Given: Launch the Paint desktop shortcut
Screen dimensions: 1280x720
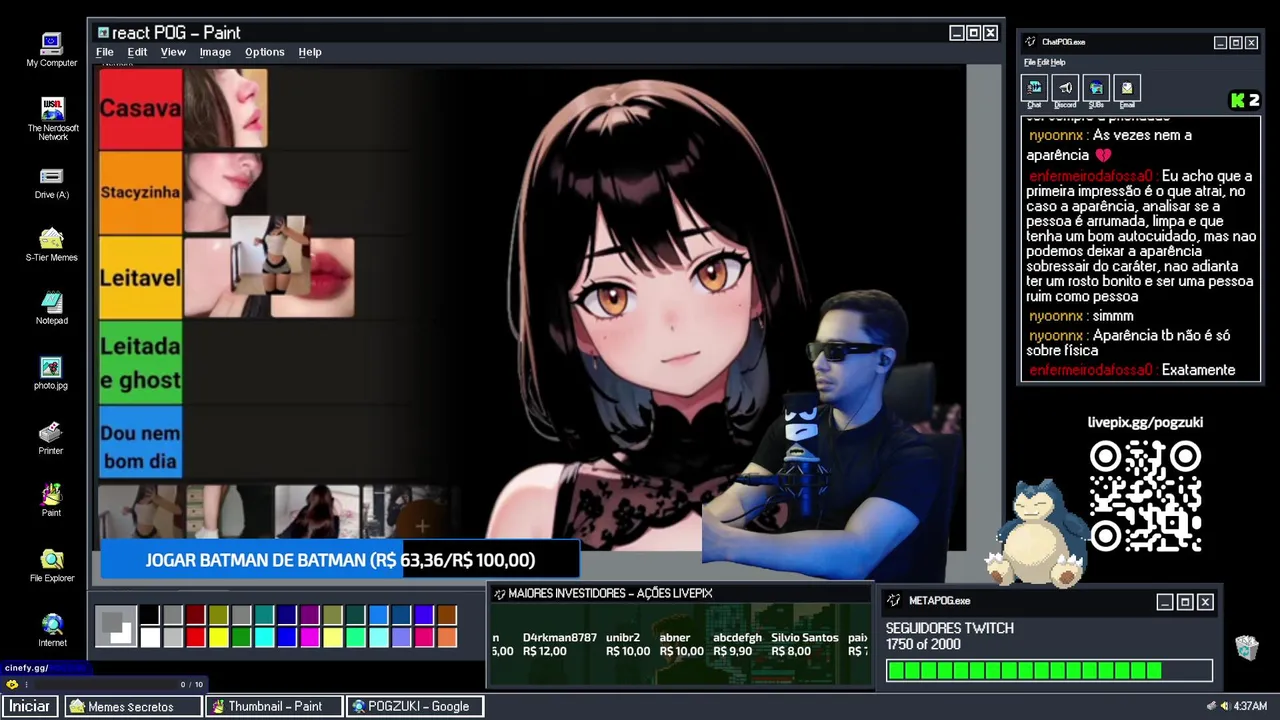Looking at the screenshot, I should [x=51, y=500].
